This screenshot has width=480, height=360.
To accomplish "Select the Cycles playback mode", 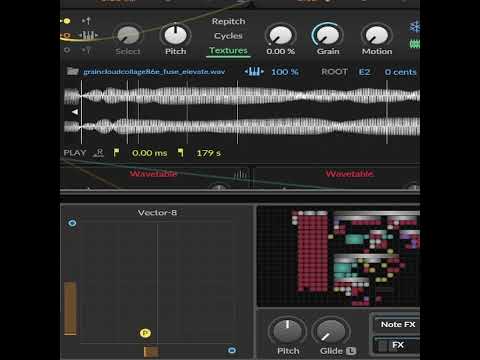I will point(228,36).
